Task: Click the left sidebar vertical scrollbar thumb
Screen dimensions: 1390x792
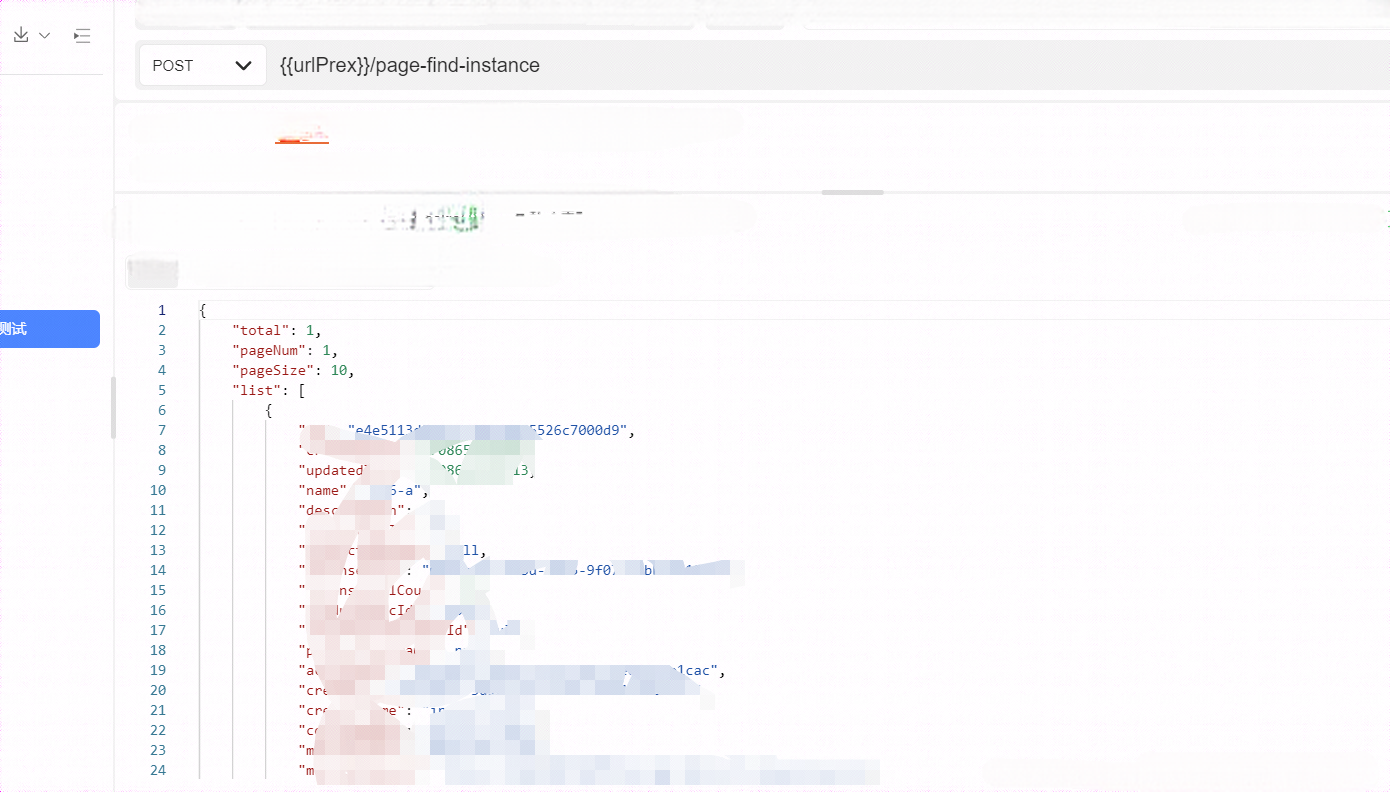Action: click(x=113, y=407)
